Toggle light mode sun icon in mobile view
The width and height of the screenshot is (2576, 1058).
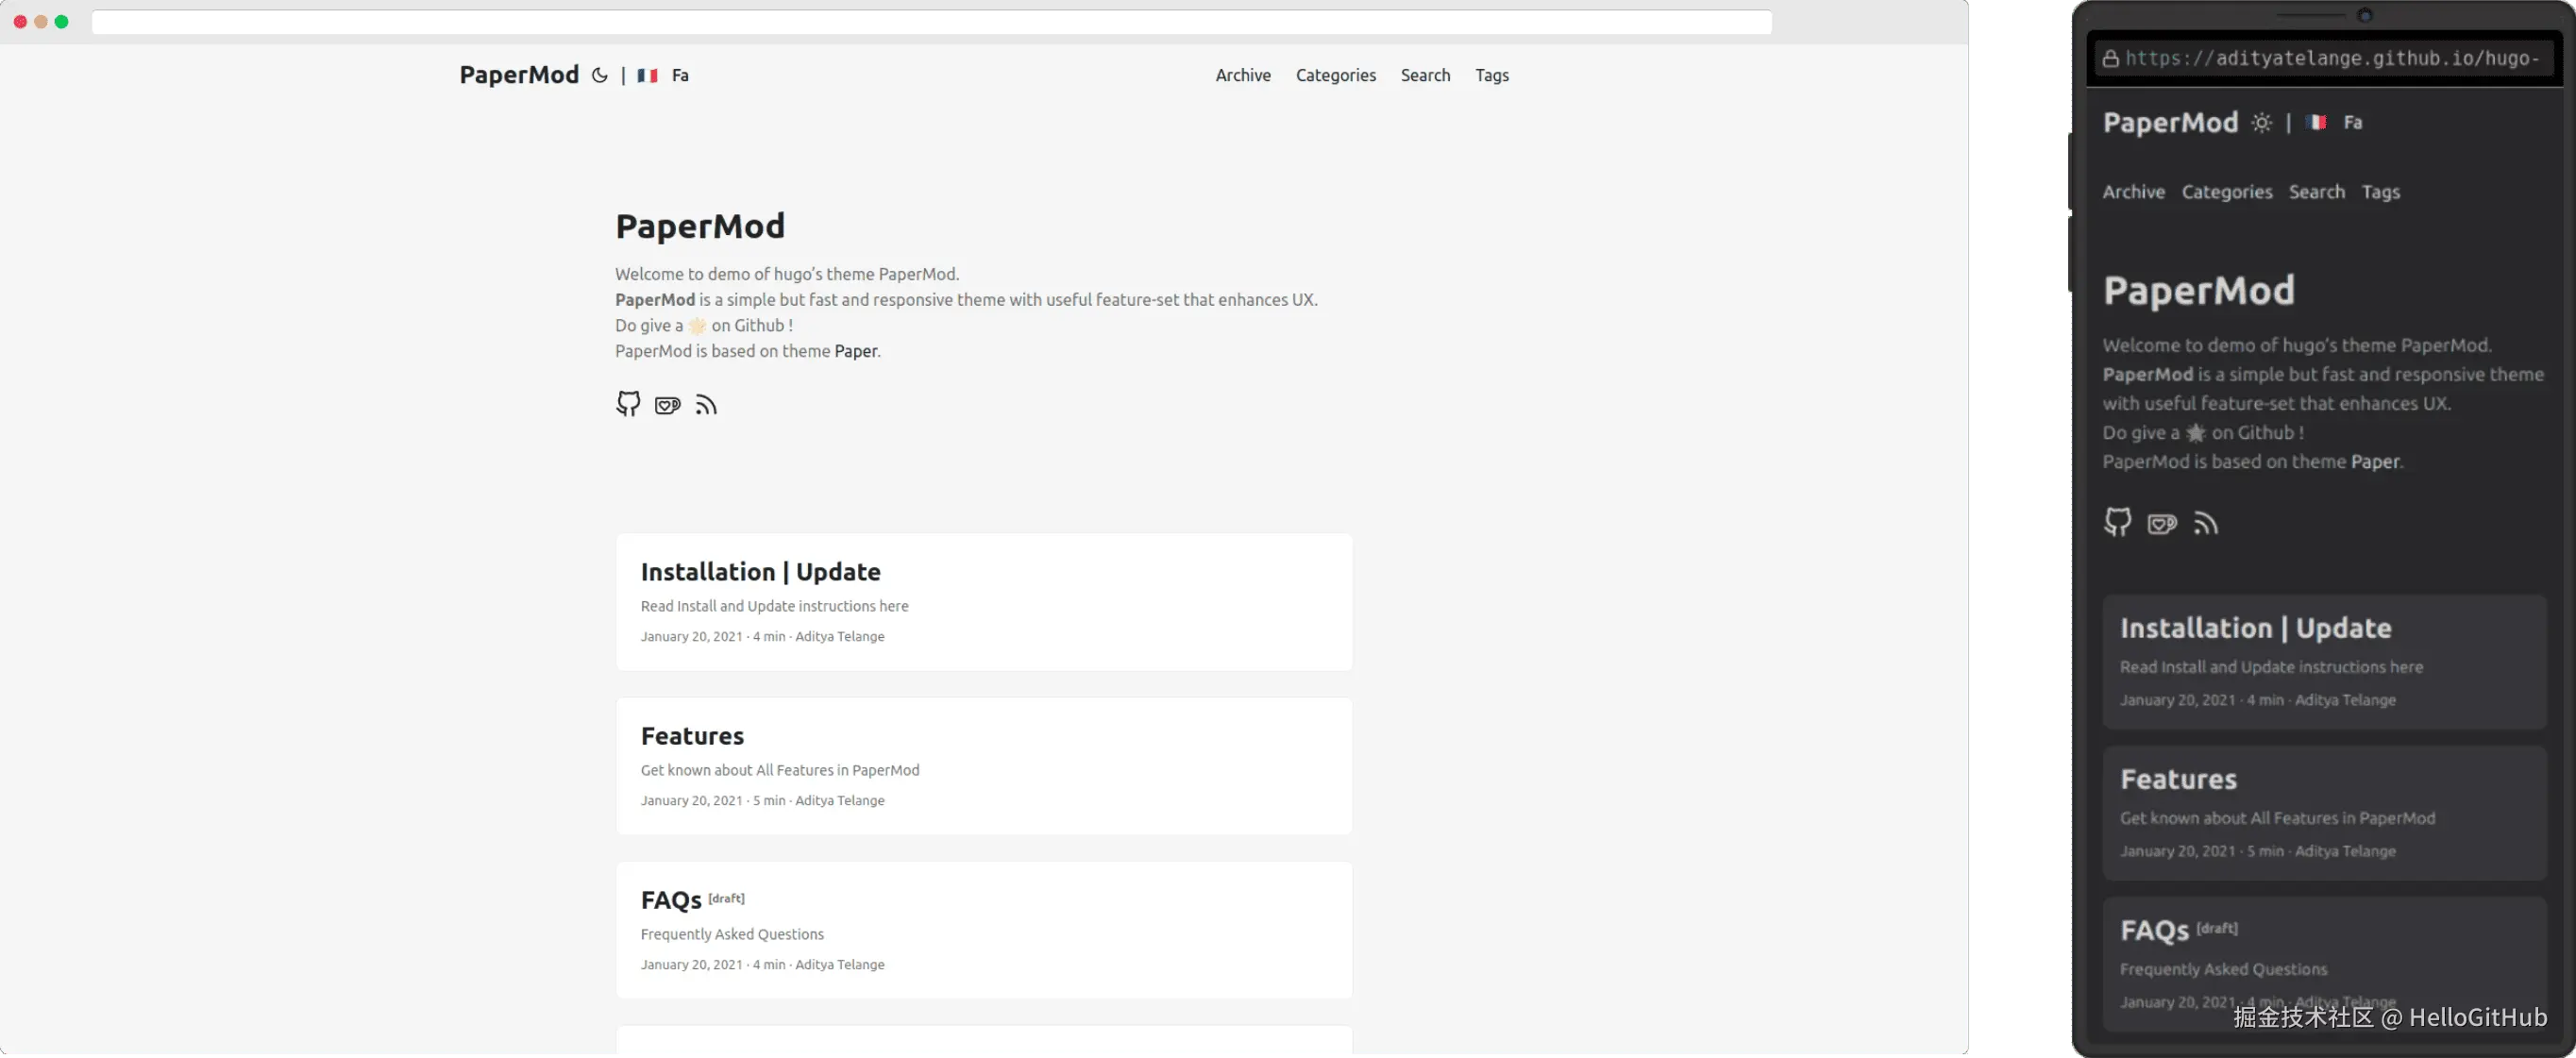pos(2261,123)
